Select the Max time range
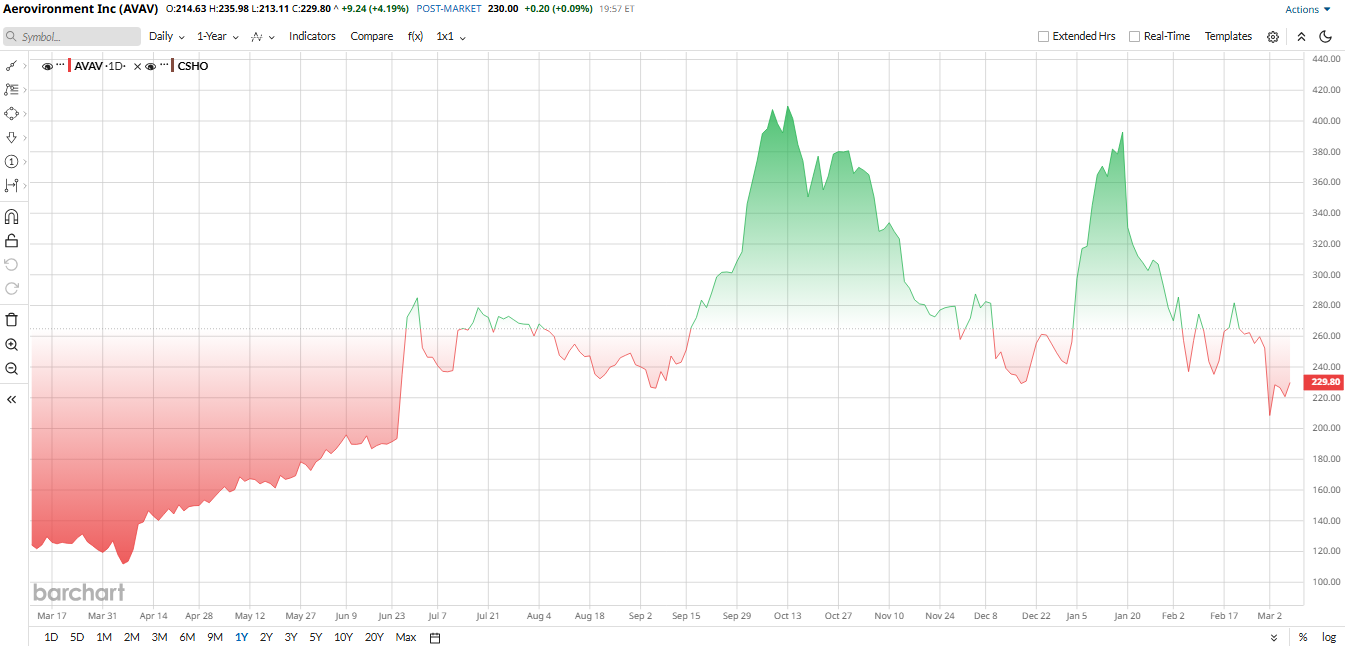The width and height of the screenshot is (1345, 646). pos(405,637)
